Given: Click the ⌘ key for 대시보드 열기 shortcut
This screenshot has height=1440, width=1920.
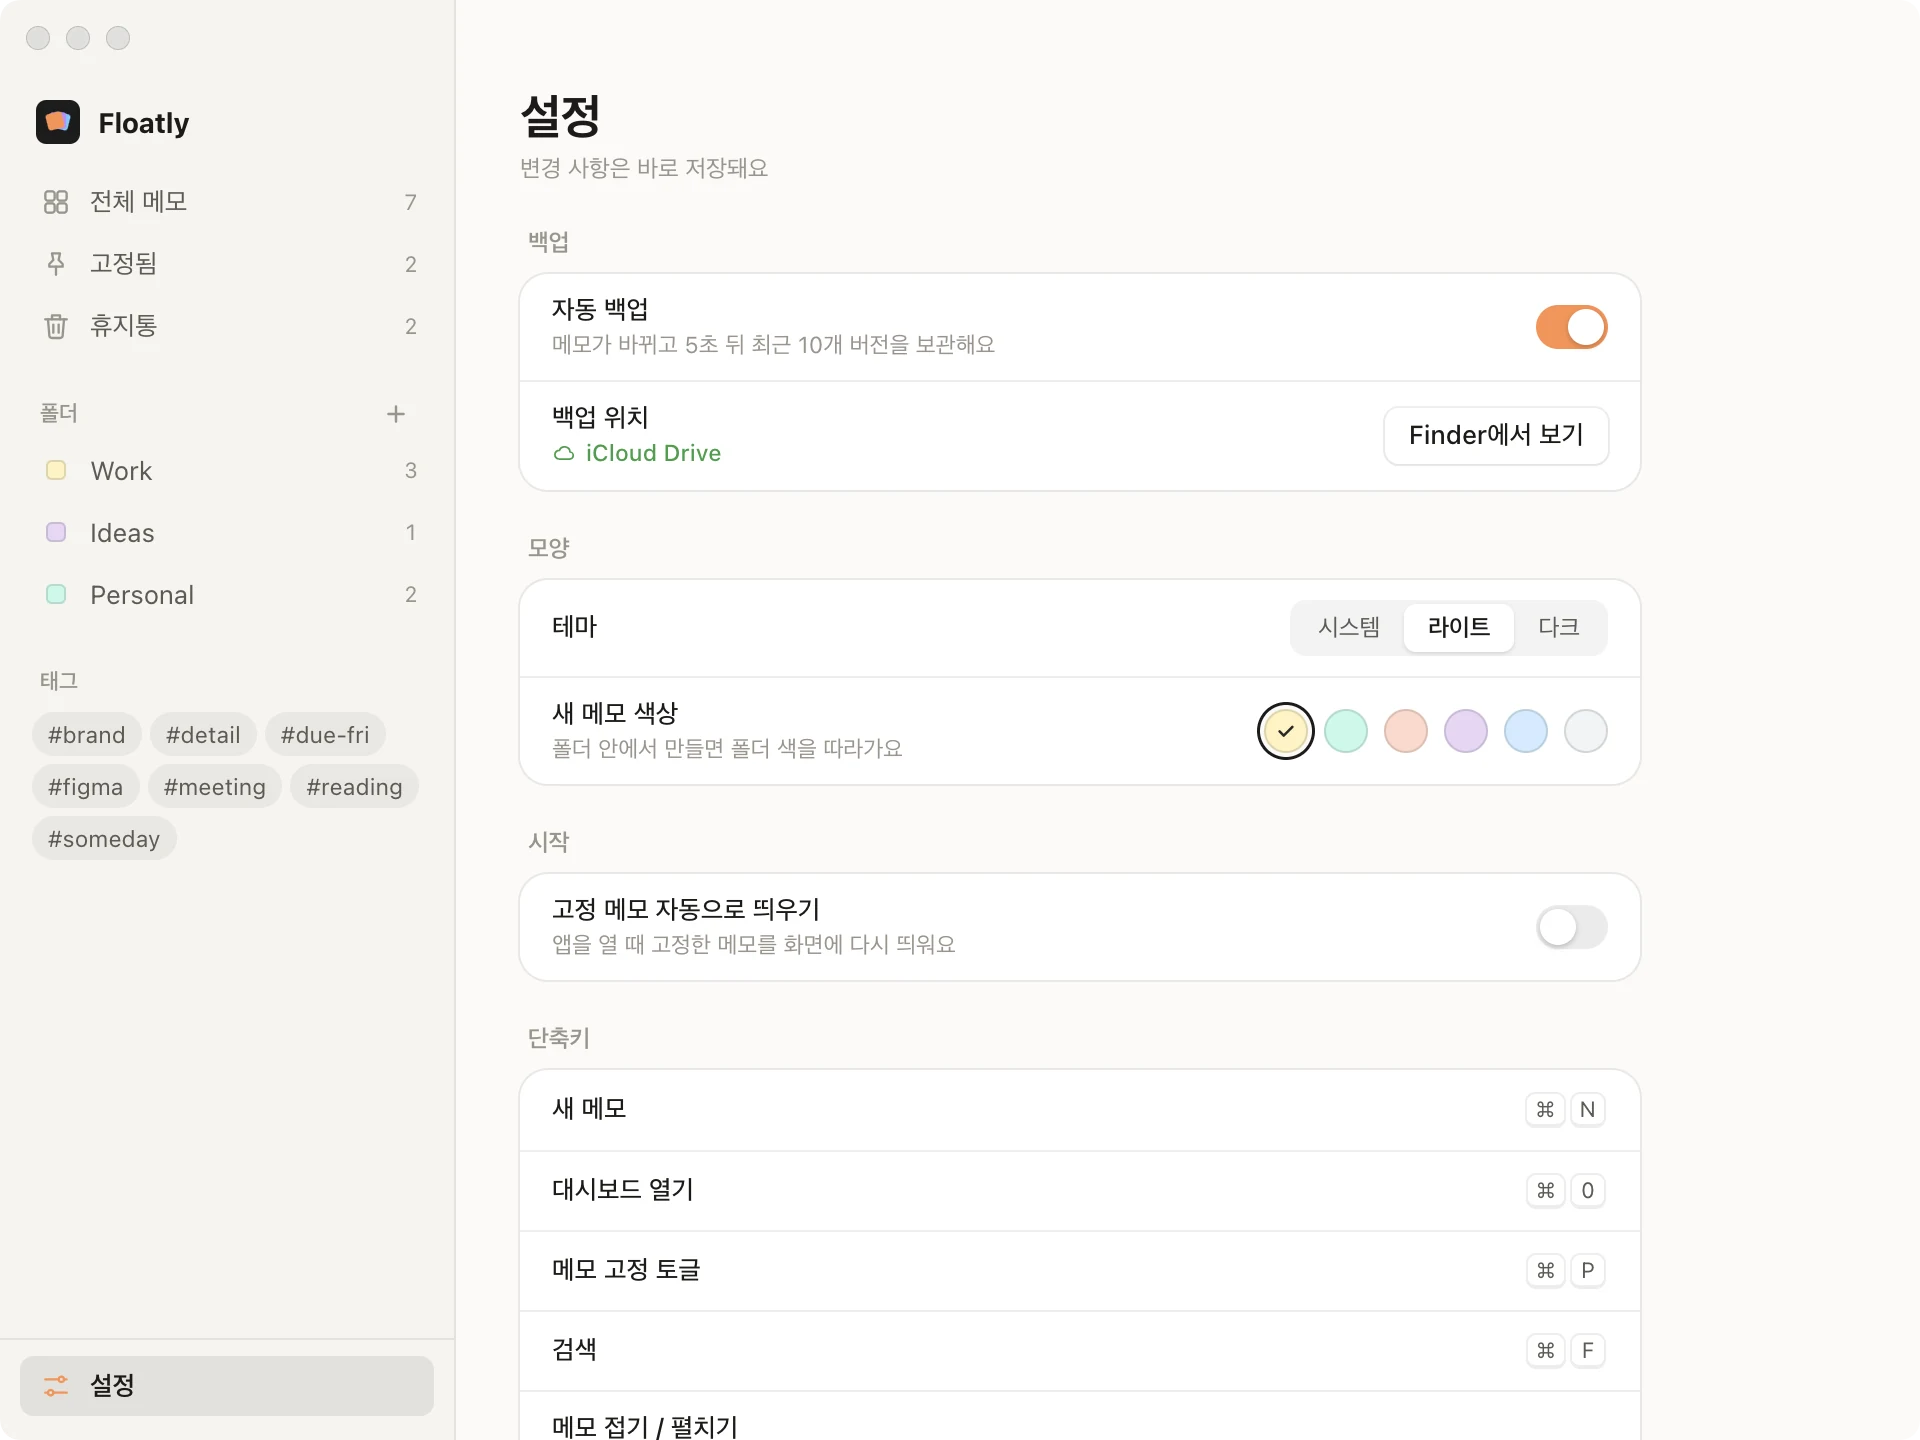Looking at the screenshot, I should point(1545,1191).
